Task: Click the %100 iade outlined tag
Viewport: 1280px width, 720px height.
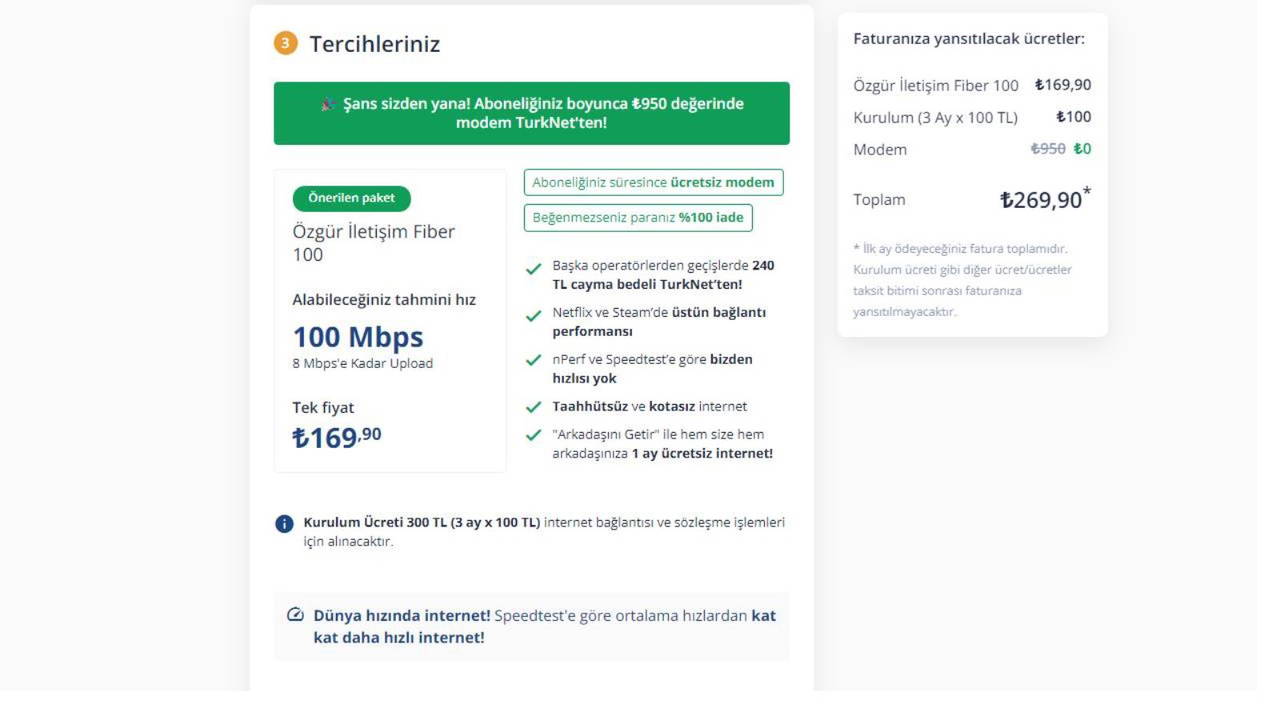Action: (638, 218)
